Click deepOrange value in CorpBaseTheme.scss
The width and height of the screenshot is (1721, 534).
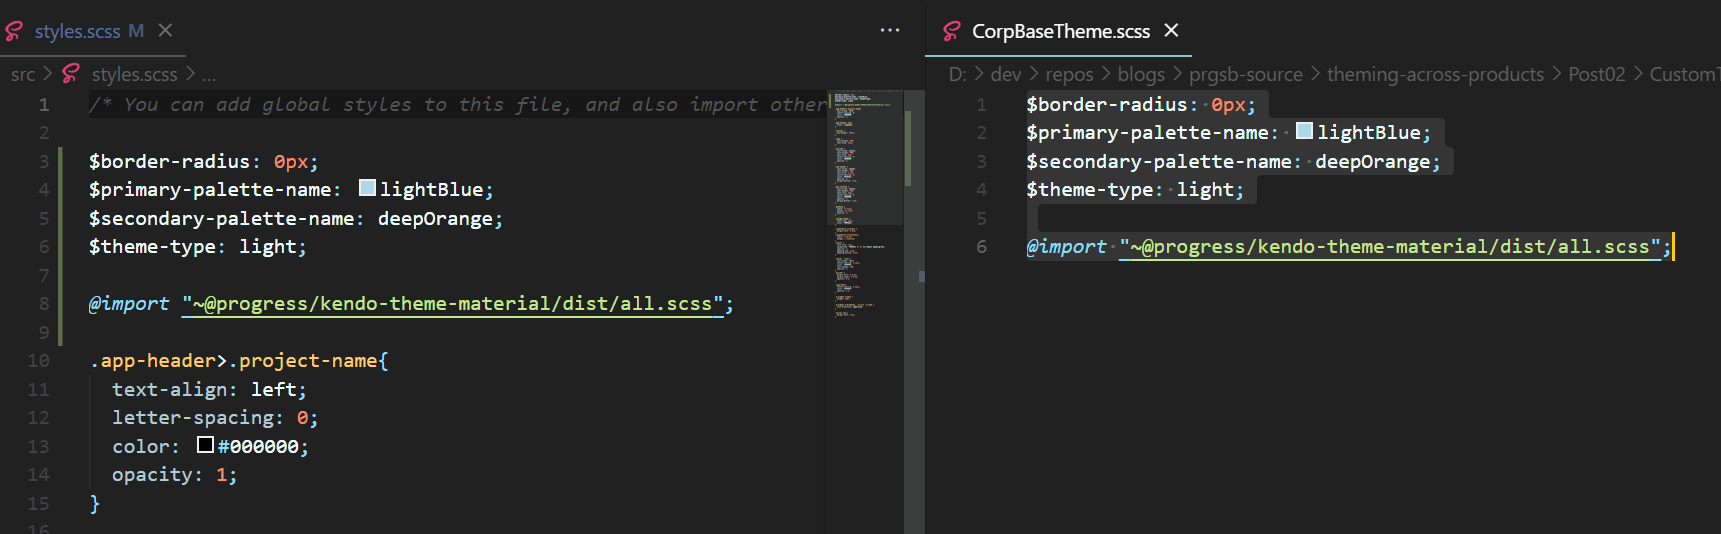point(1372,162)
